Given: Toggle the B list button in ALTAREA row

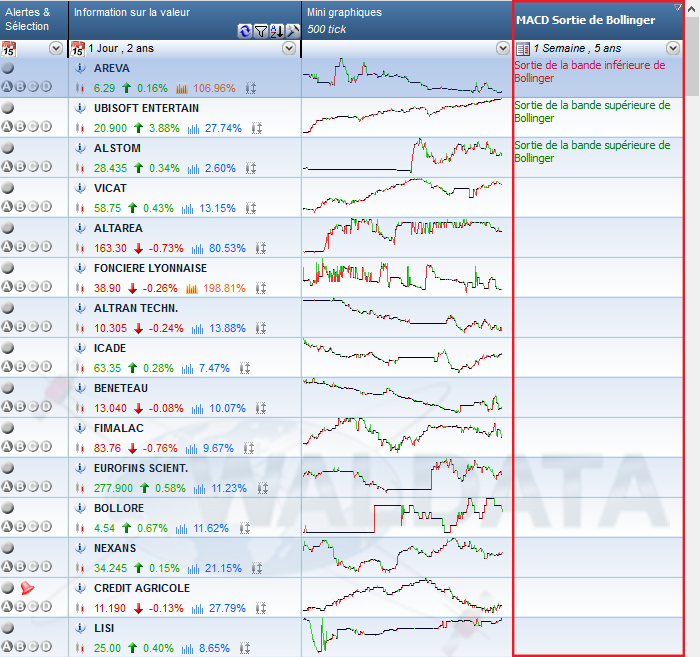Looking at the screenshot, I should [20, 246].
